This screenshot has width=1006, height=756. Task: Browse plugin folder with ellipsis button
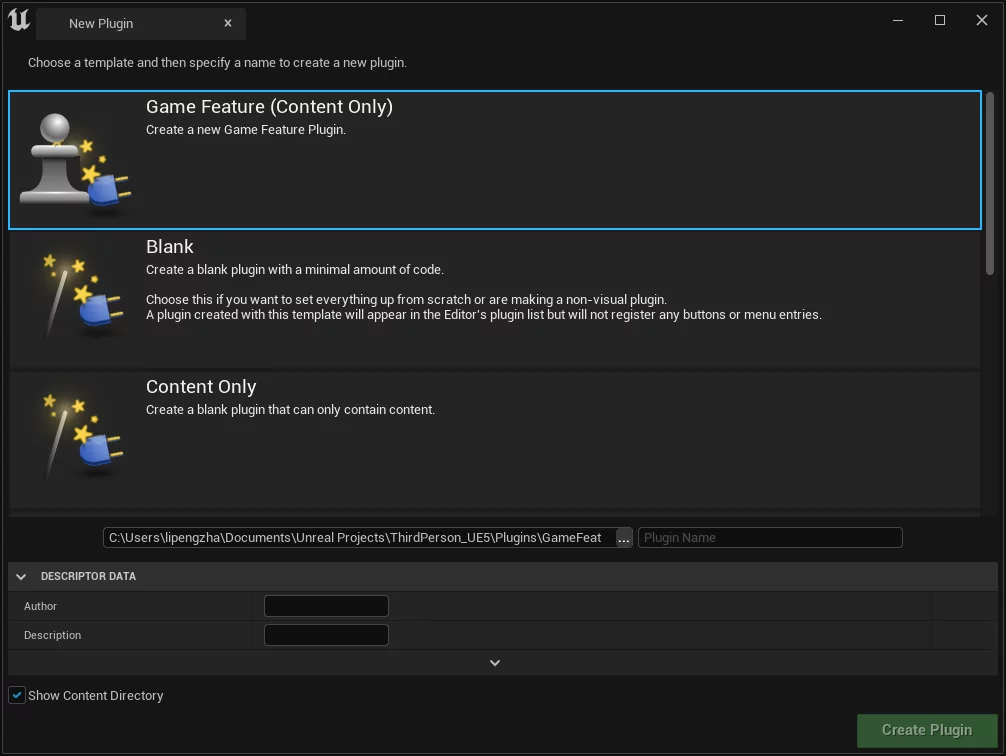pos(624,538)
